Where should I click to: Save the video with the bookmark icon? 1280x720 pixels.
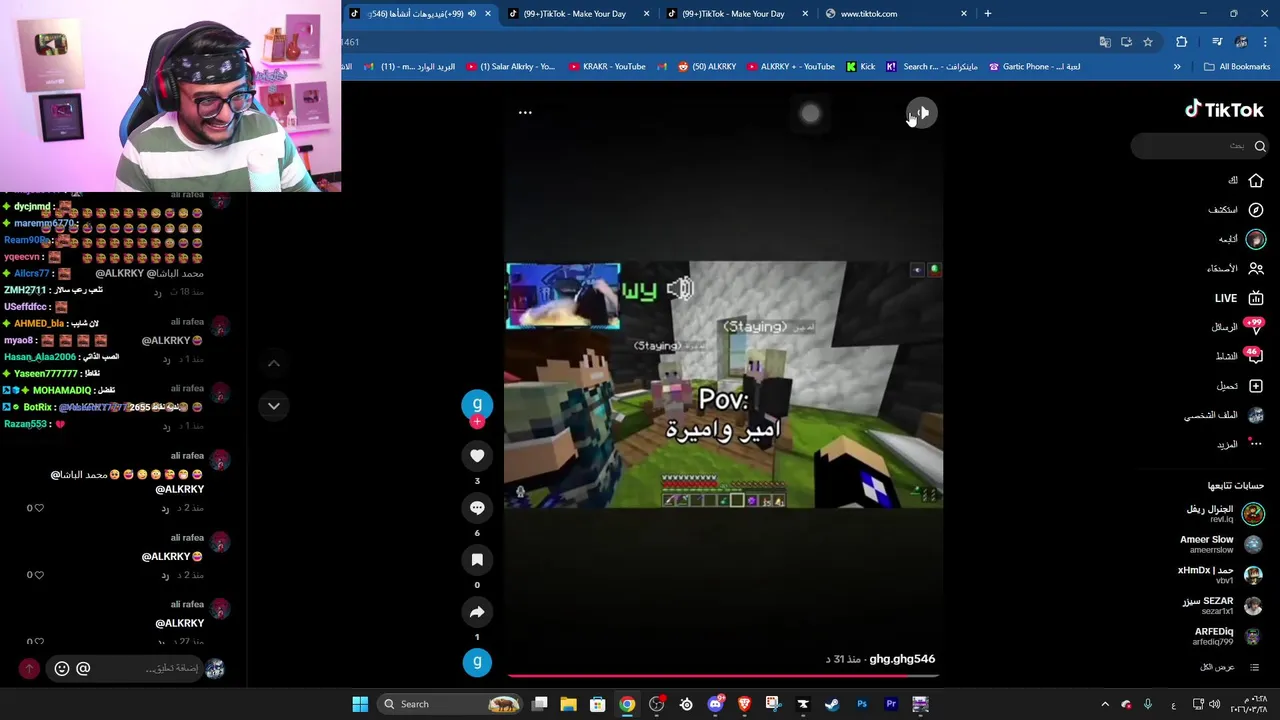(477, 560)
